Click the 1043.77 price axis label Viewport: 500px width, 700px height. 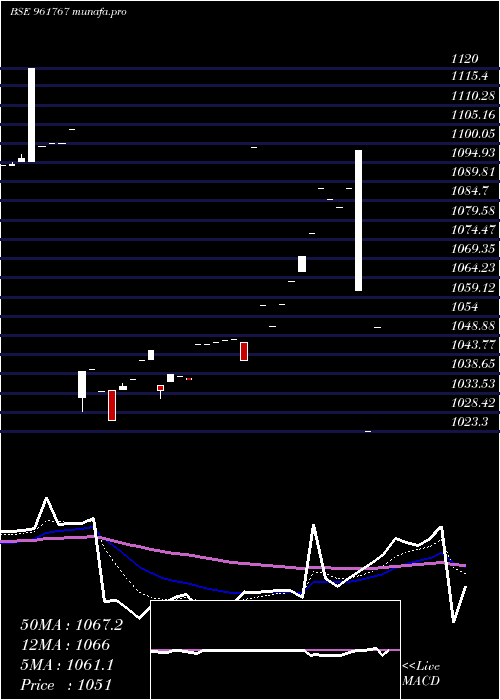[x=473, y=345]
